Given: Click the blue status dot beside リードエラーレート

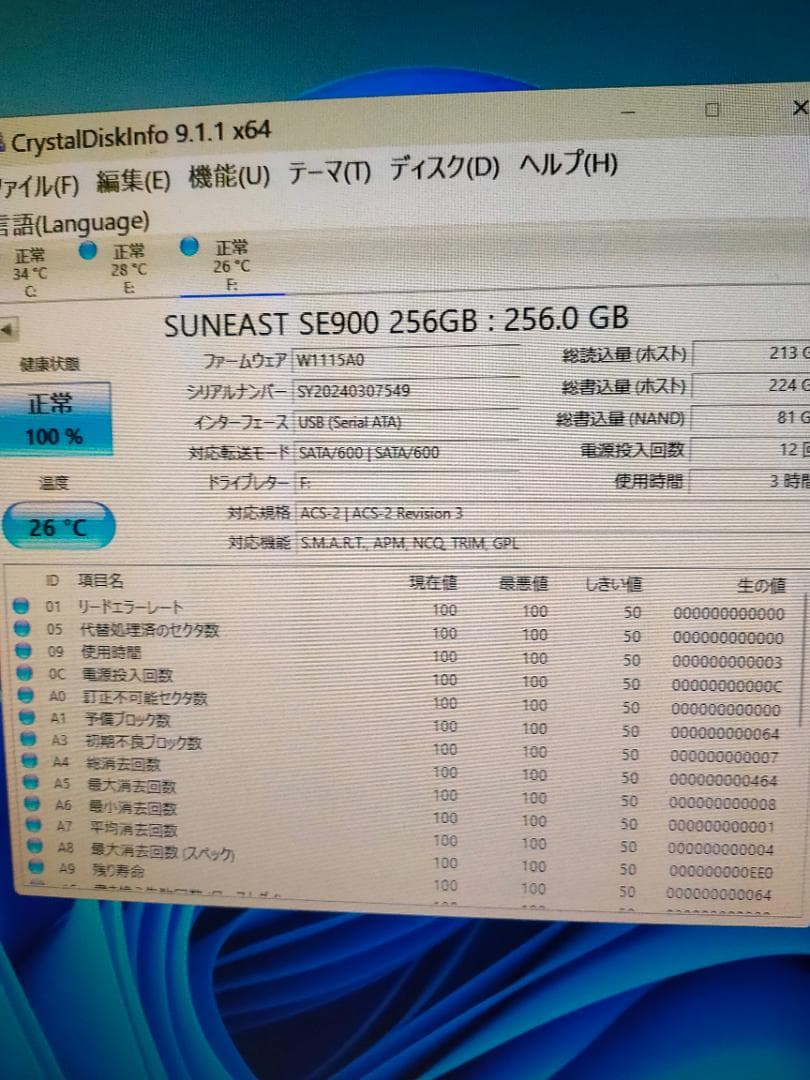Looking at the screenshot, I should pyautogui.click(x=22, y=608).
